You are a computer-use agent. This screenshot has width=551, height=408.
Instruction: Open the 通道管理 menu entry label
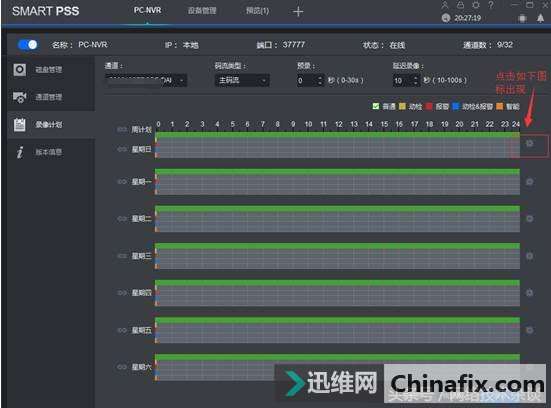(49, 97)
